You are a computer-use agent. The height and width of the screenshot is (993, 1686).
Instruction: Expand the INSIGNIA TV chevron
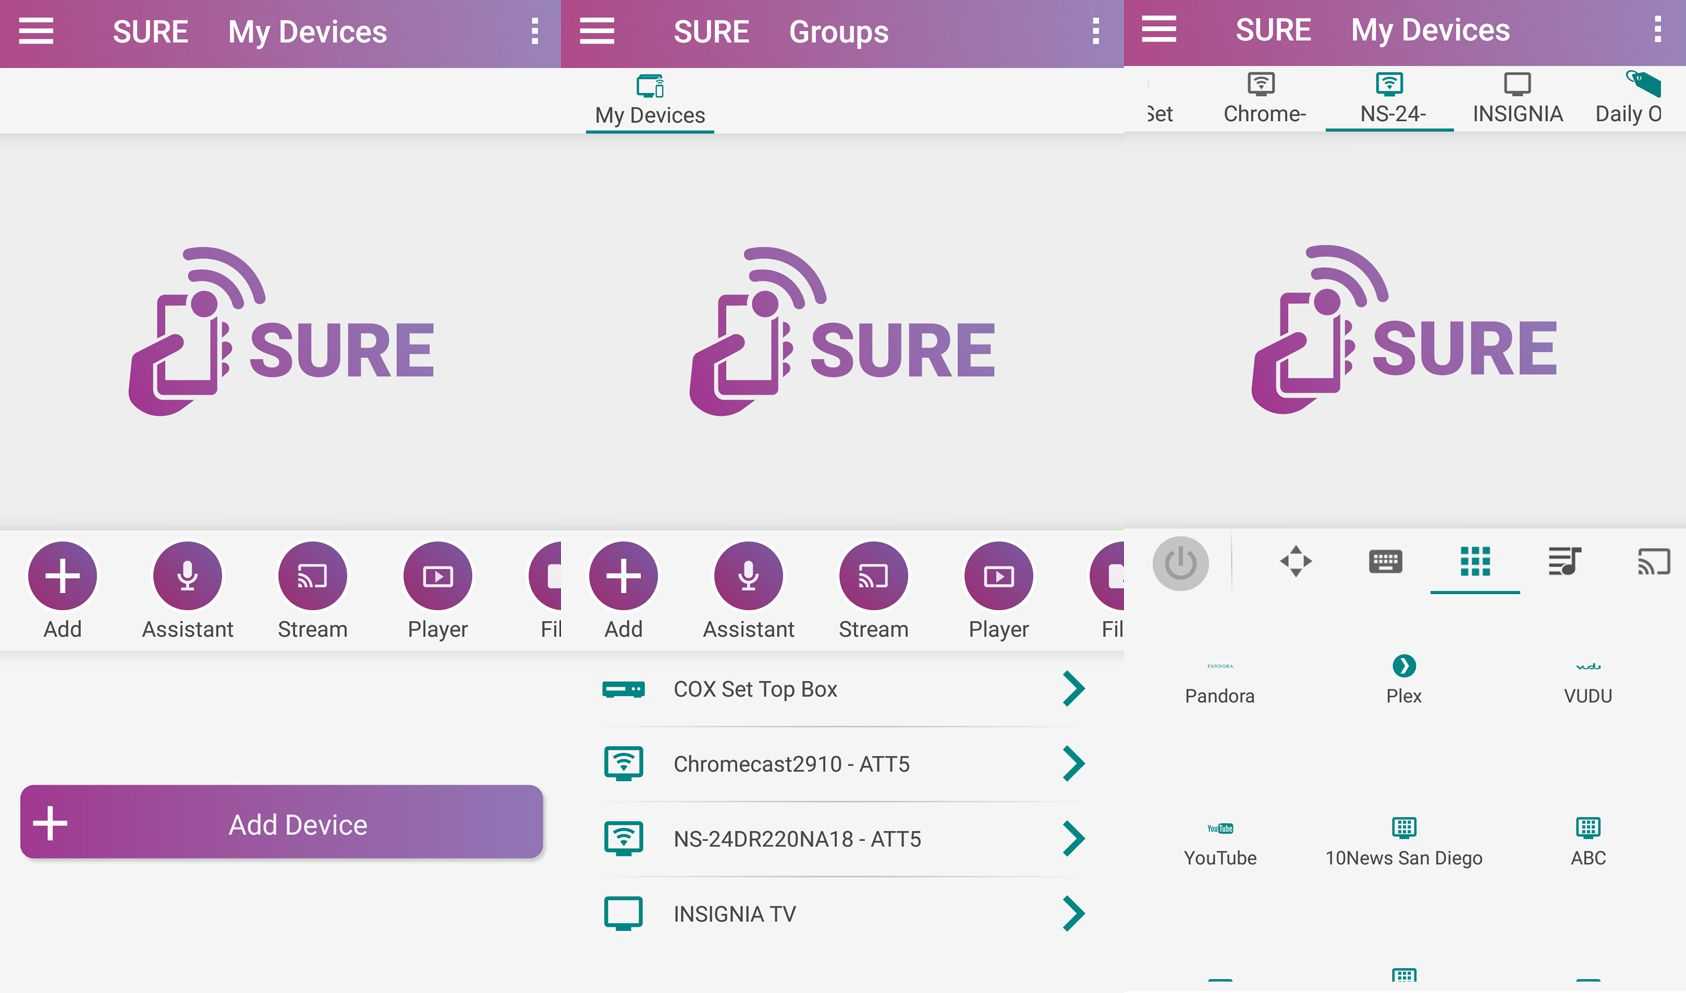pos(1073,914)
